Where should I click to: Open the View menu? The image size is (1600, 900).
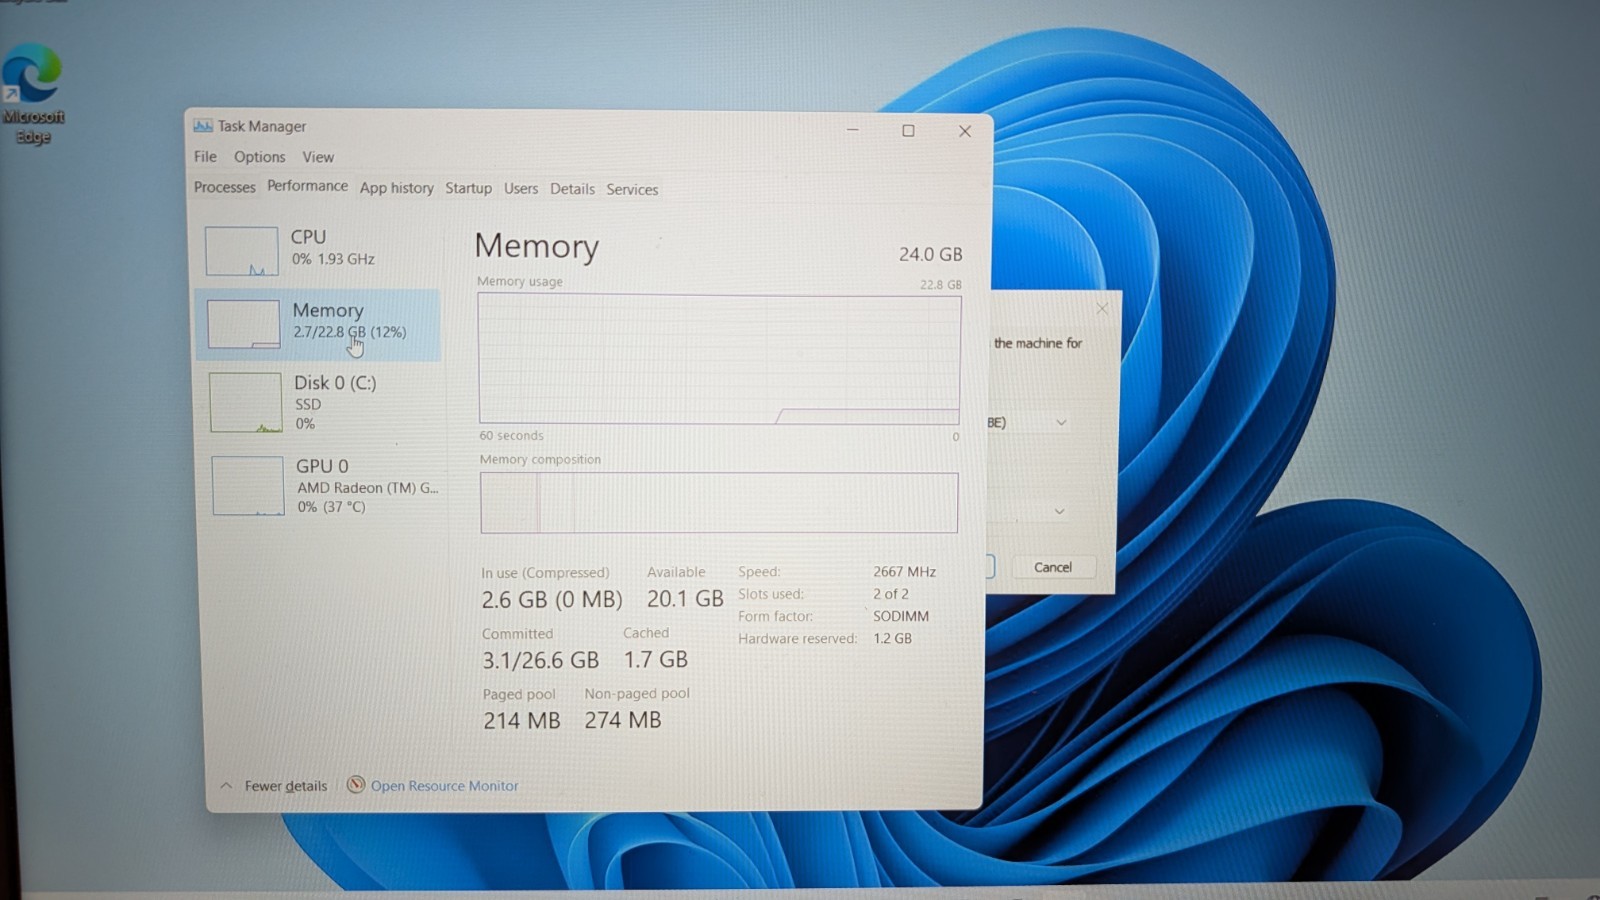[x=318, y=157]
